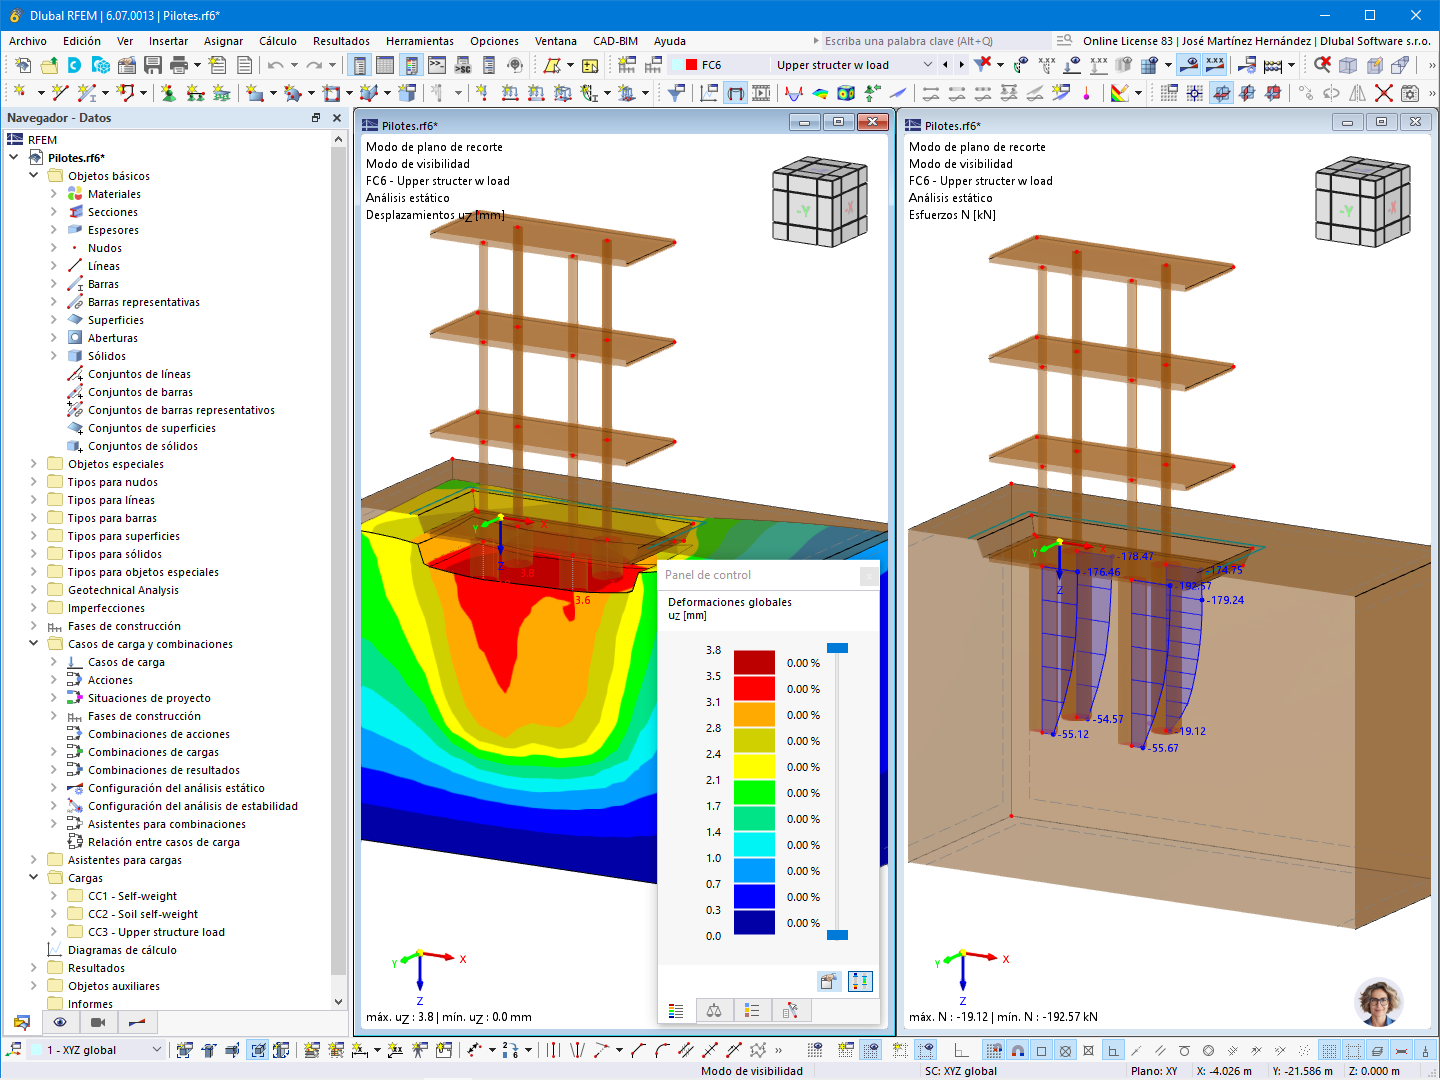Open the Herramientas menu
Image resolution: width=1440 pixels, height=1080 pixels.
click(x=419, y=41)
